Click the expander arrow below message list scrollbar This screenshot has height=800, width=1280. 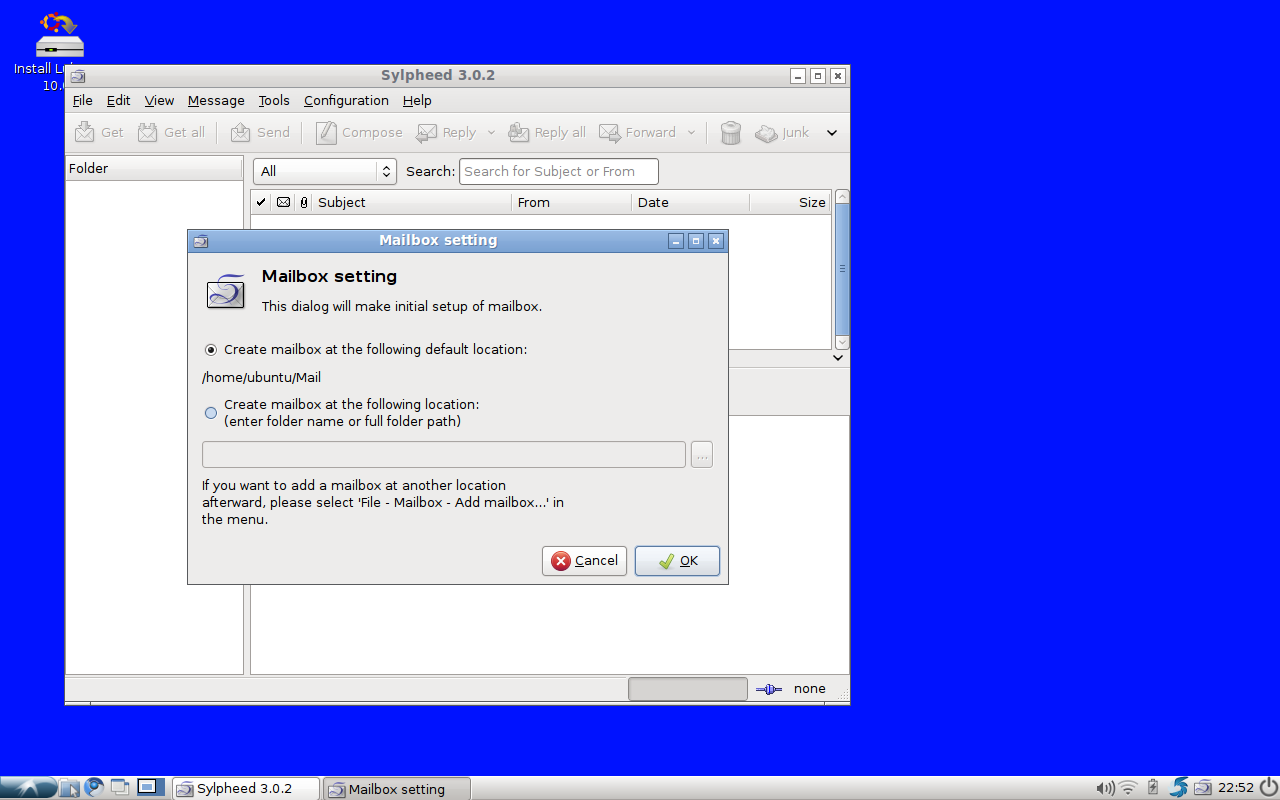coord(840,358)
